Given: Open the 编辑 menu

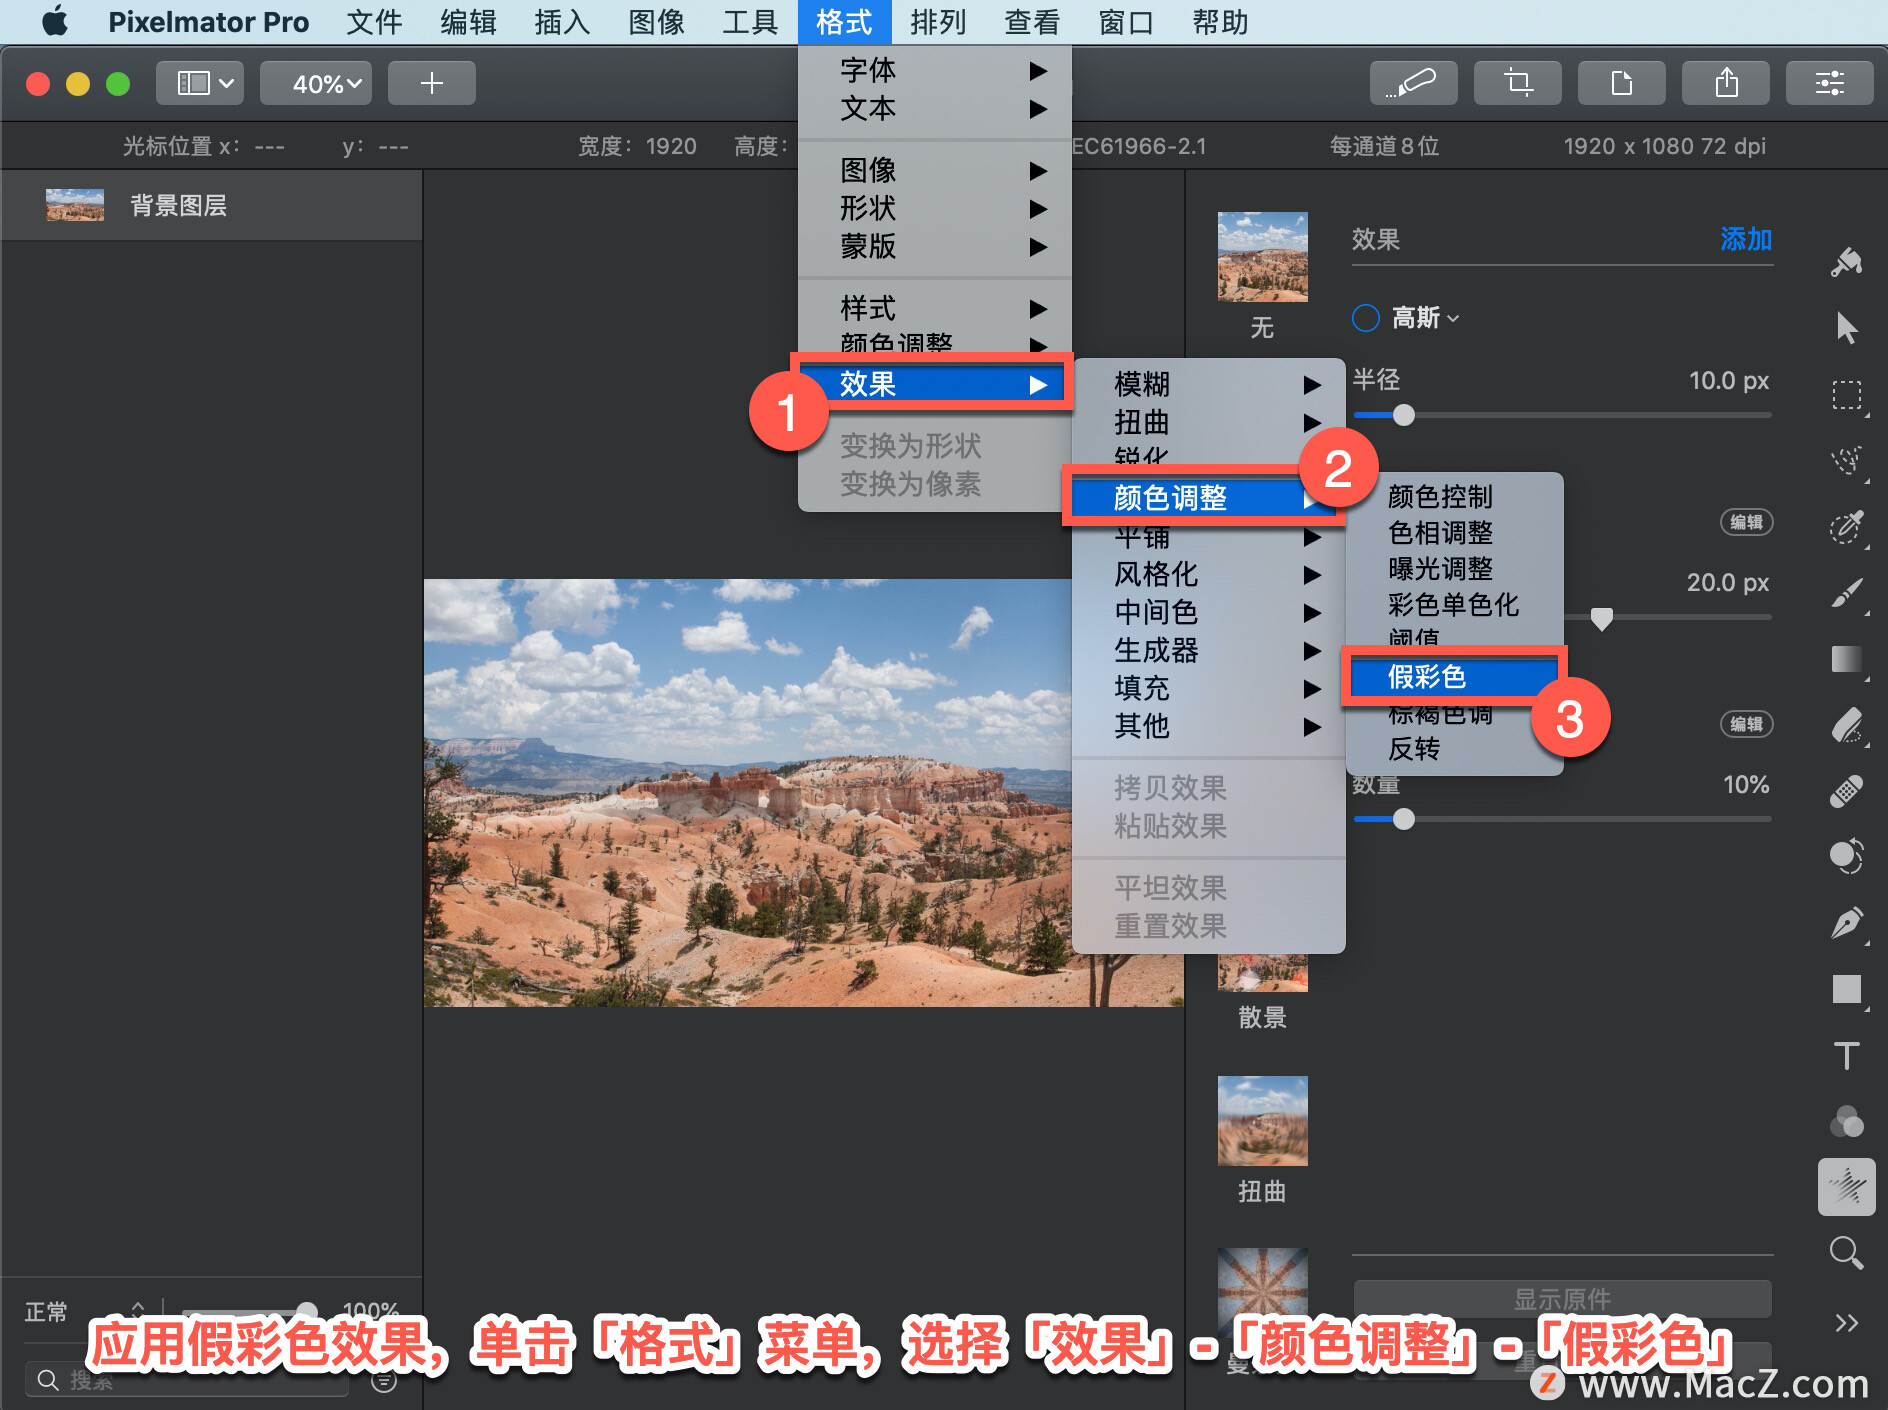Looking at the screenshot, I should click(x=468, y=21).
